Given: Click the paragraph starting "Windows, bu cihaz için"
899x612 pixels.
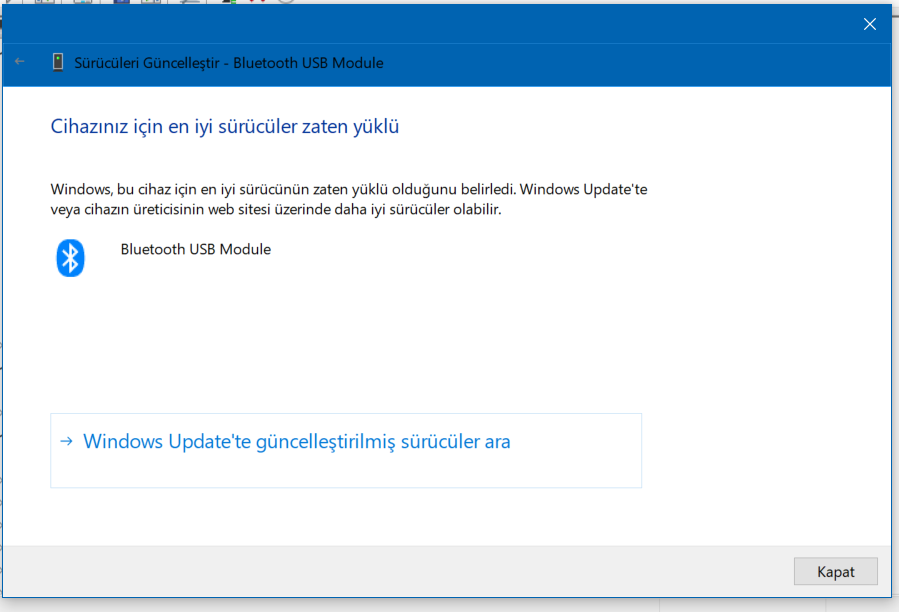Looking at the screenshot, I should (349, 199).
